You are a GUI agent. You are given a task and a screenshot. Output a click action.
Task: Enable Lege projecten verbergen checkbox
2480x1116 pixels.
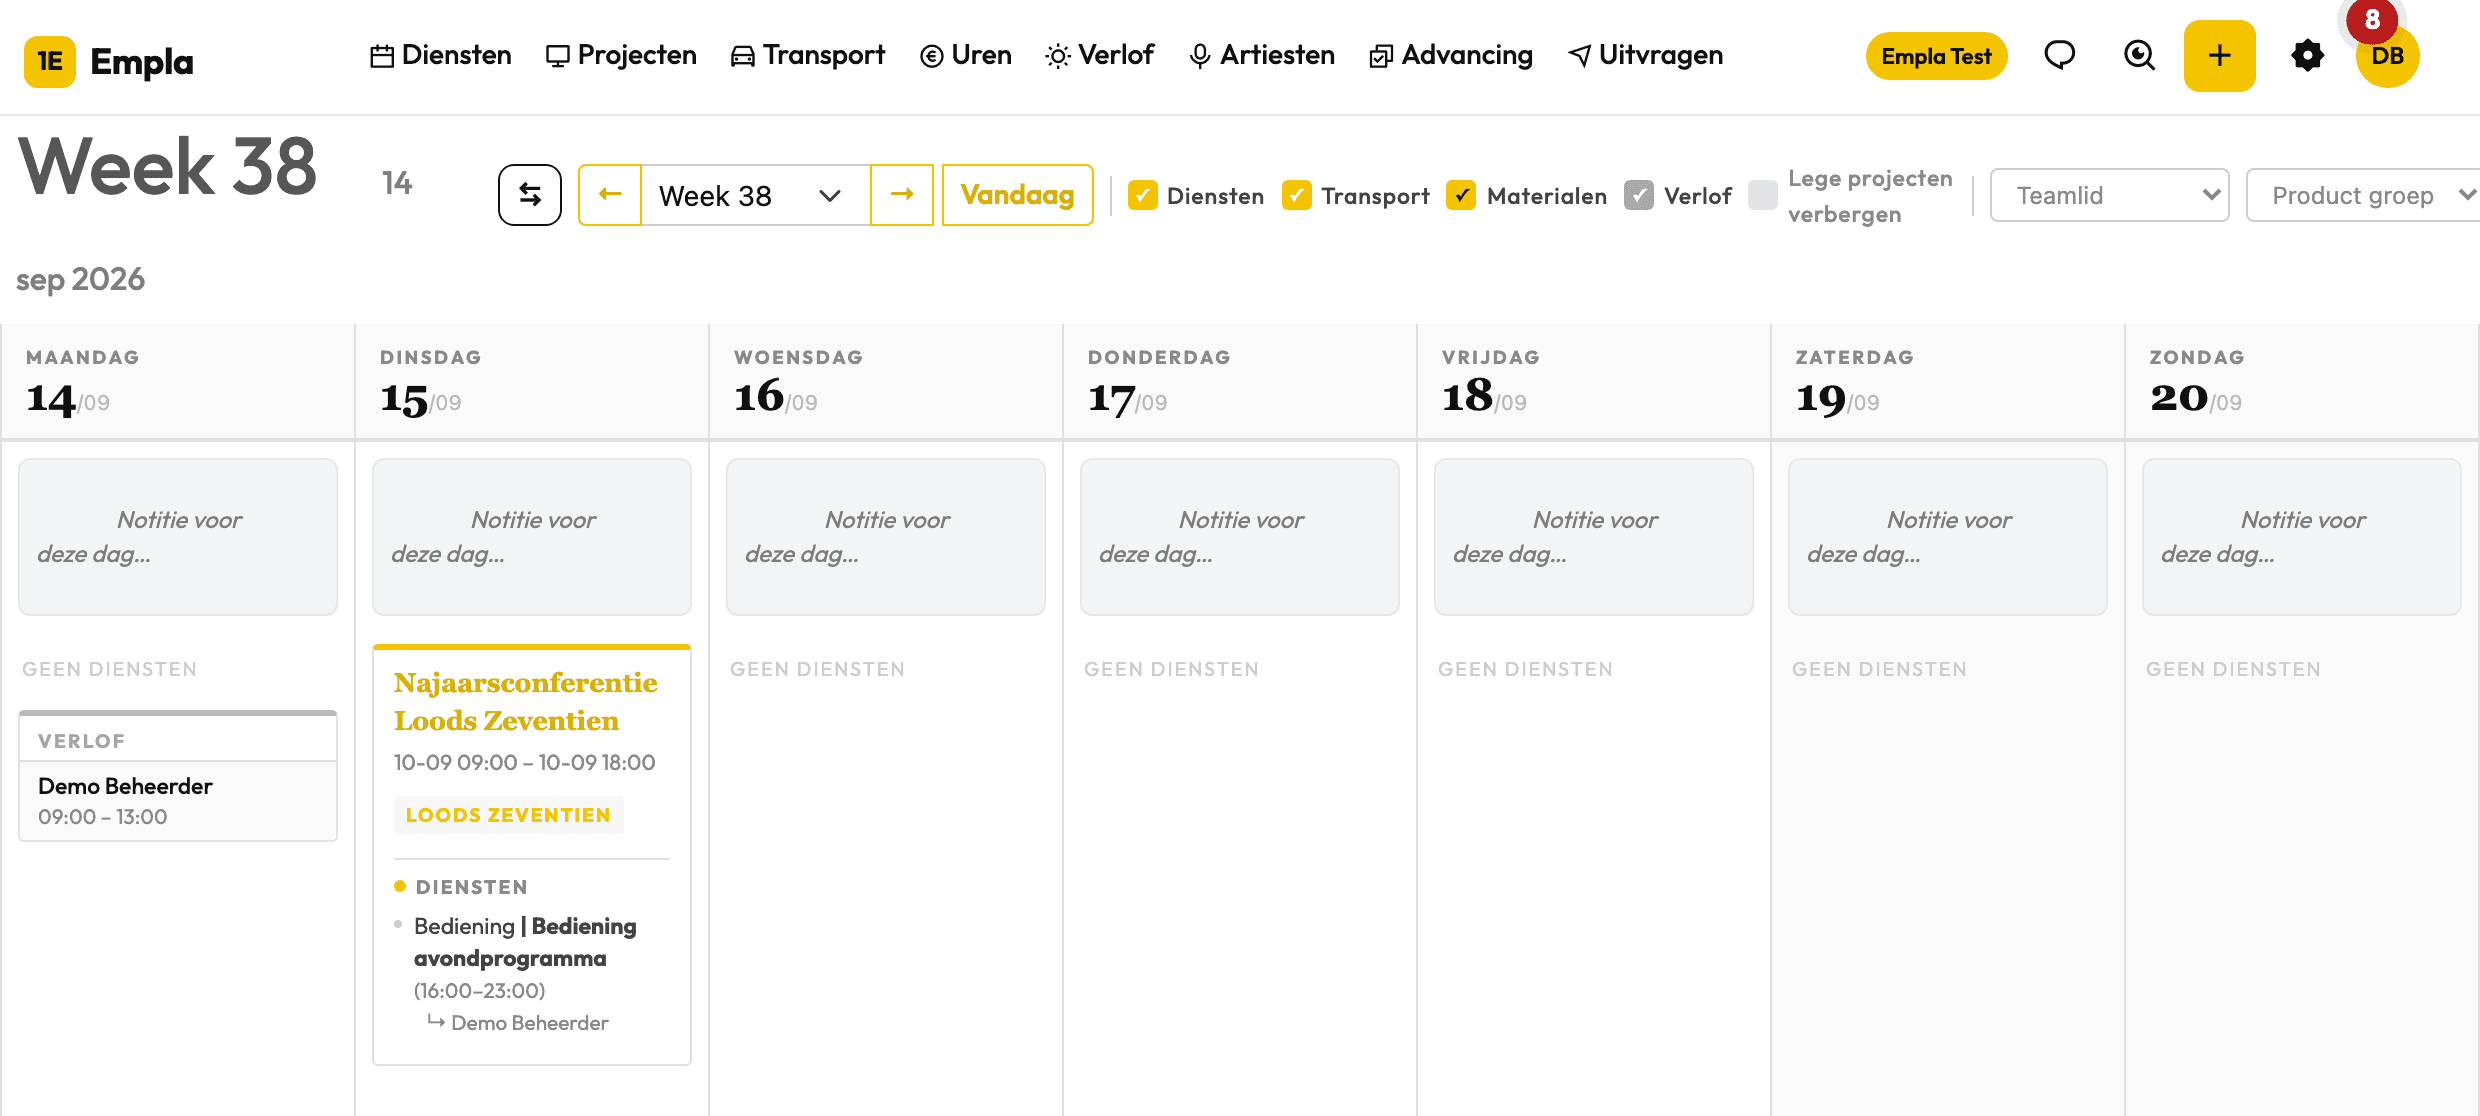coord(1763,195)
